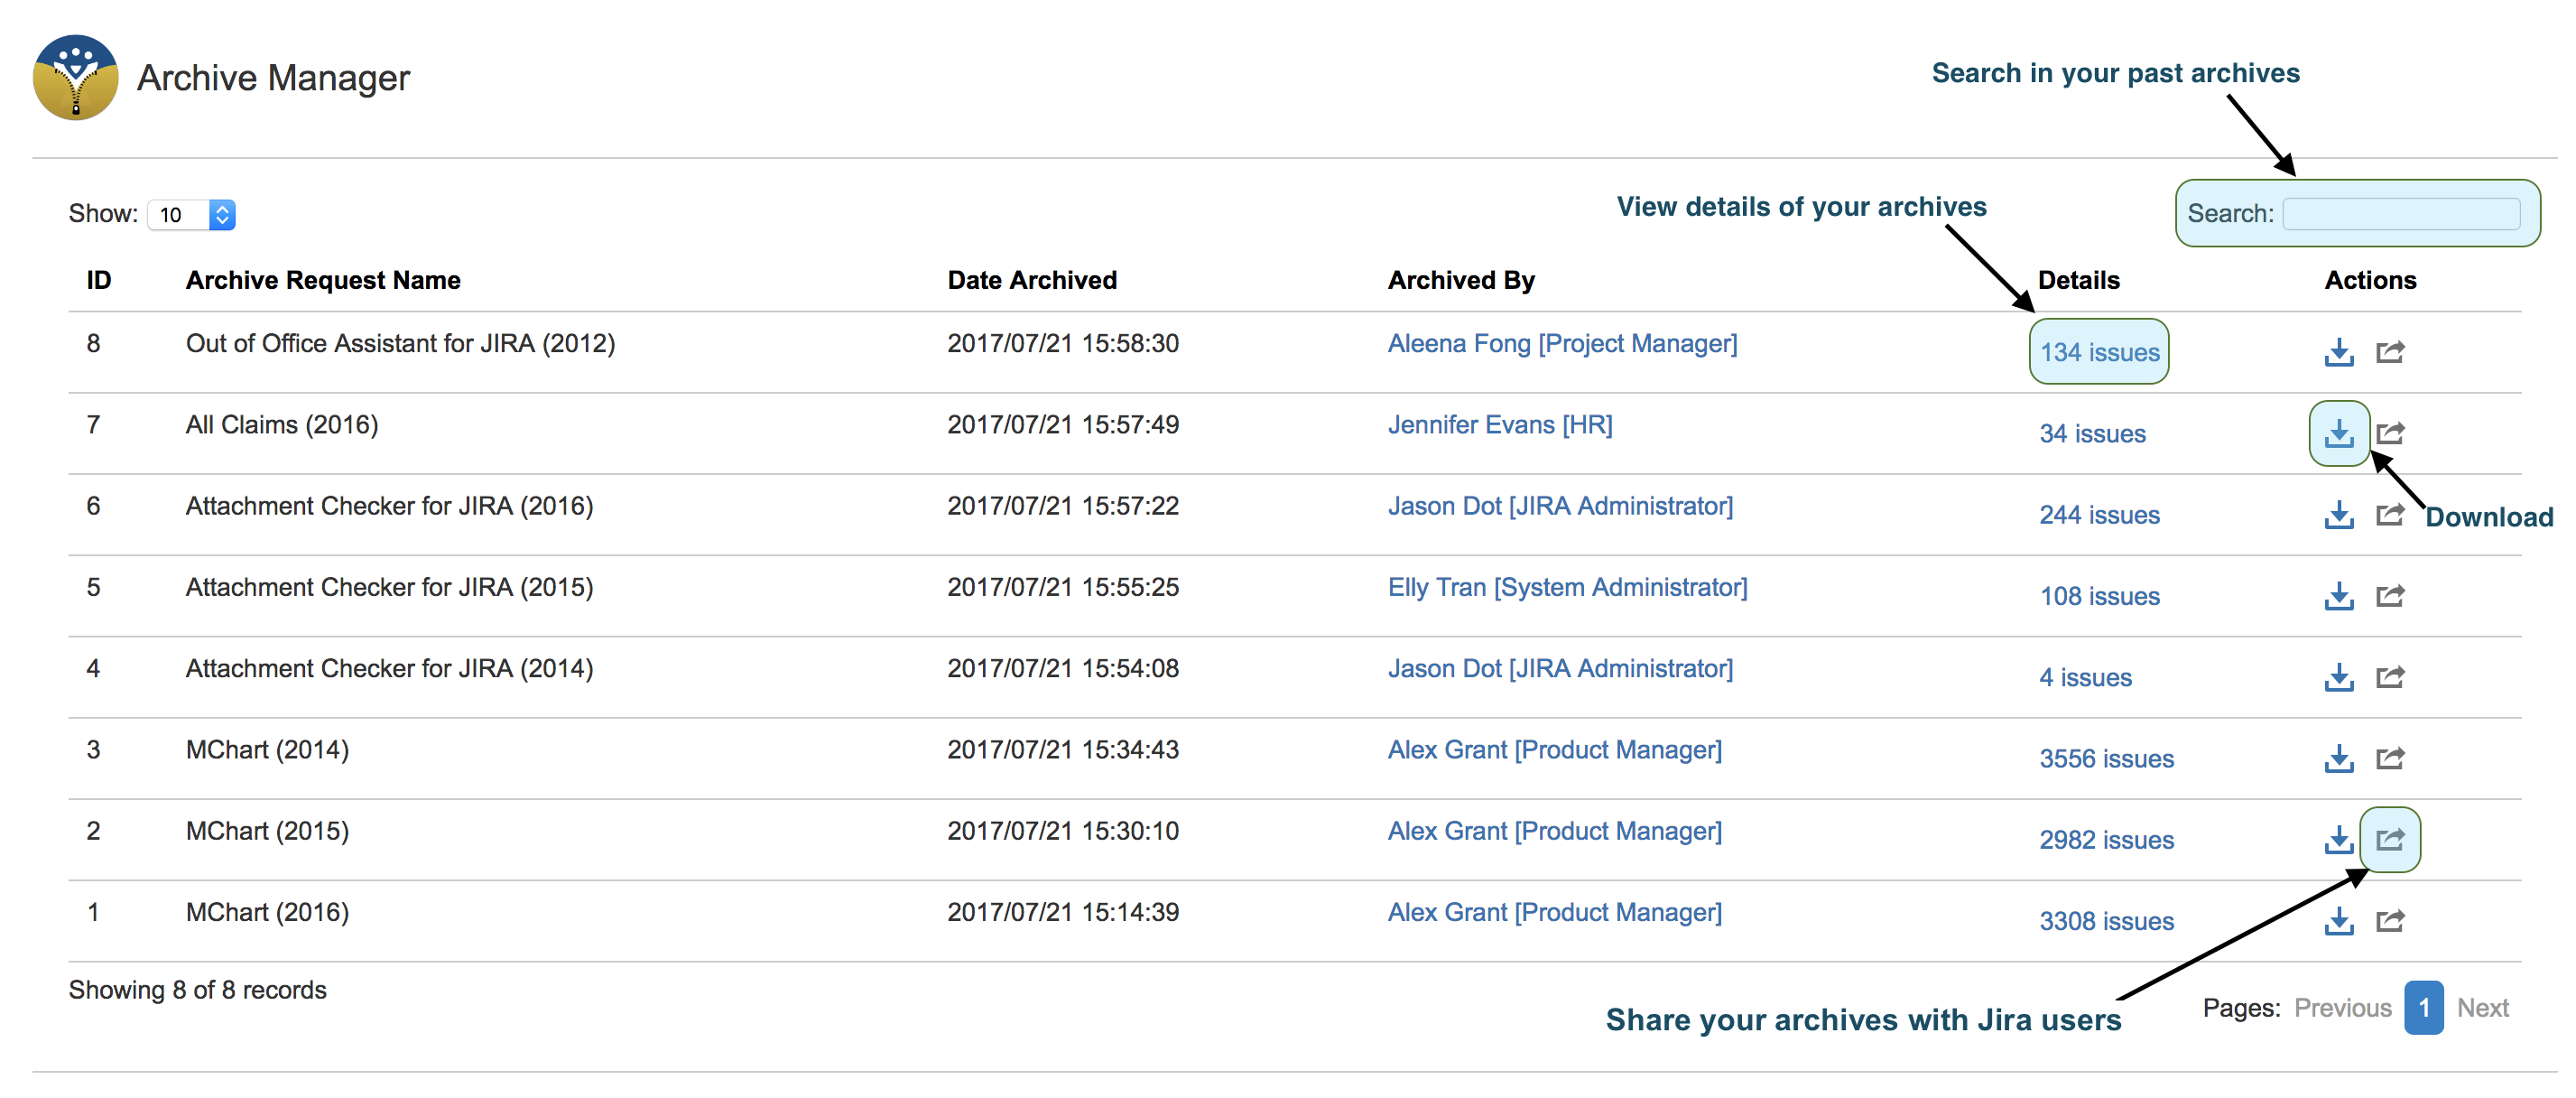Open Aleena Fong [Project Manager] profile link
Image resolution: width=2576 pixels, height=1098 pixels.
point(1562,344)
